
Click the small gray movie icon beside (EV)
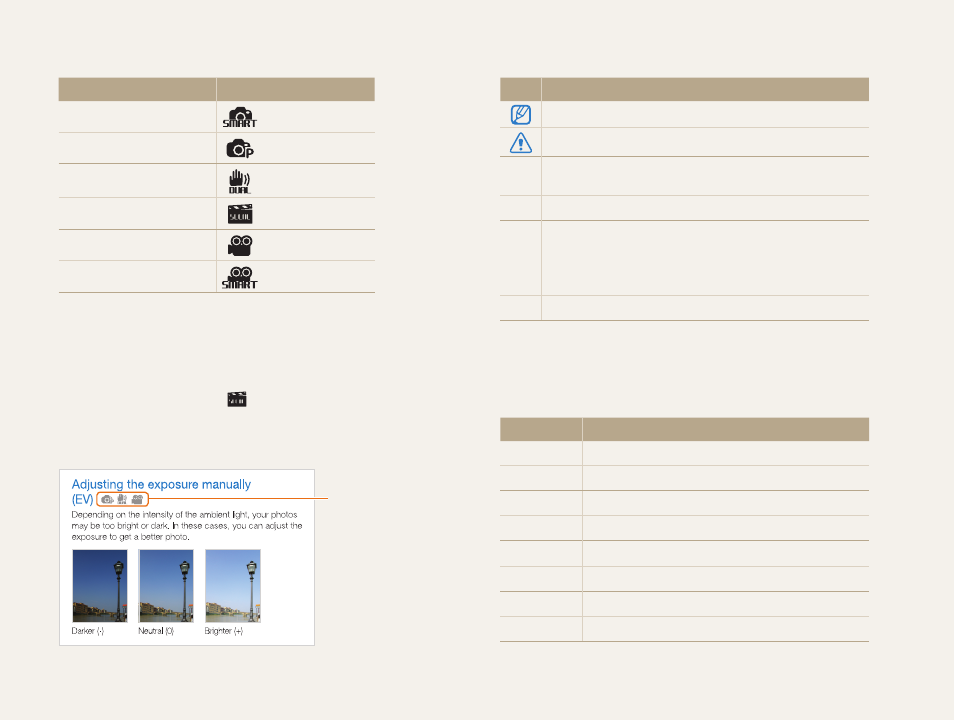pyautogui.click(x=138, y=499)
